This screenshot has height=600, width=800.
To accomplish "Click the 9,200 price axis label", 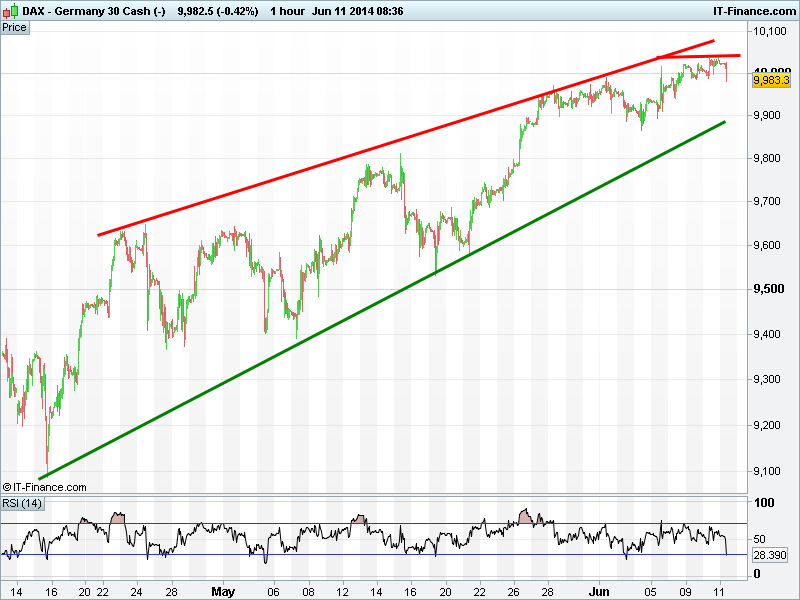I will point(767,425).
